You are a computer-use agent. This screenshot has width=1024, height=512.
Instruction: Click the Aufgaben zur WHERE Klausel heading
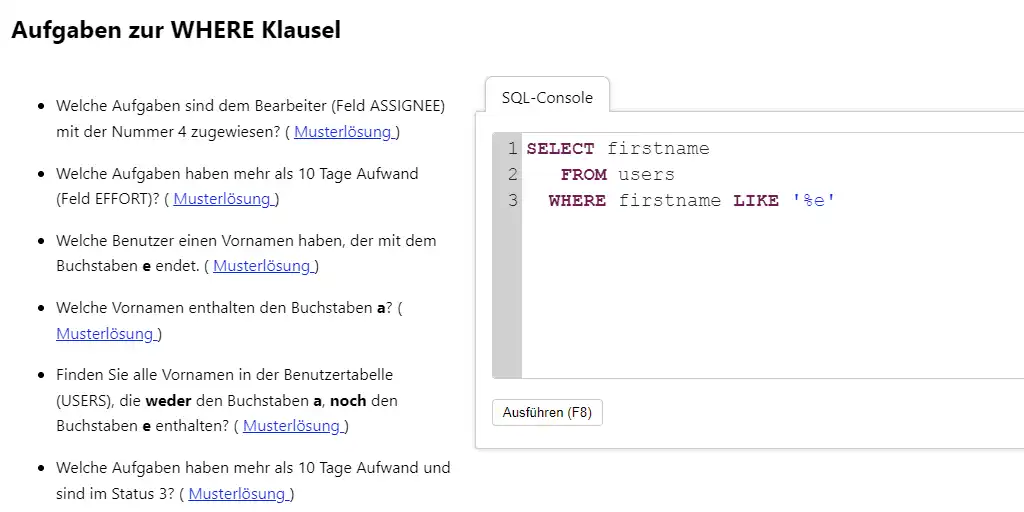pyautogui.click(x=176, y=30)
